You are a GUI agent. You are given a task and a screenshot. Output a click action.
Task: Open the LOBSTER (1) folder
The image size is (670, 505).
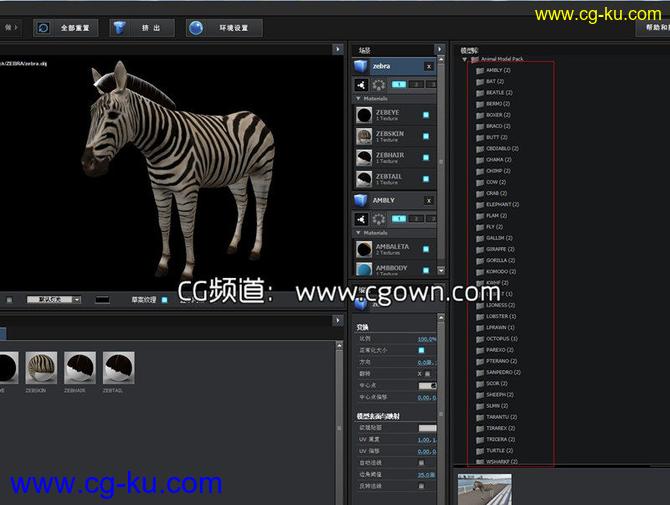[496, 316]
